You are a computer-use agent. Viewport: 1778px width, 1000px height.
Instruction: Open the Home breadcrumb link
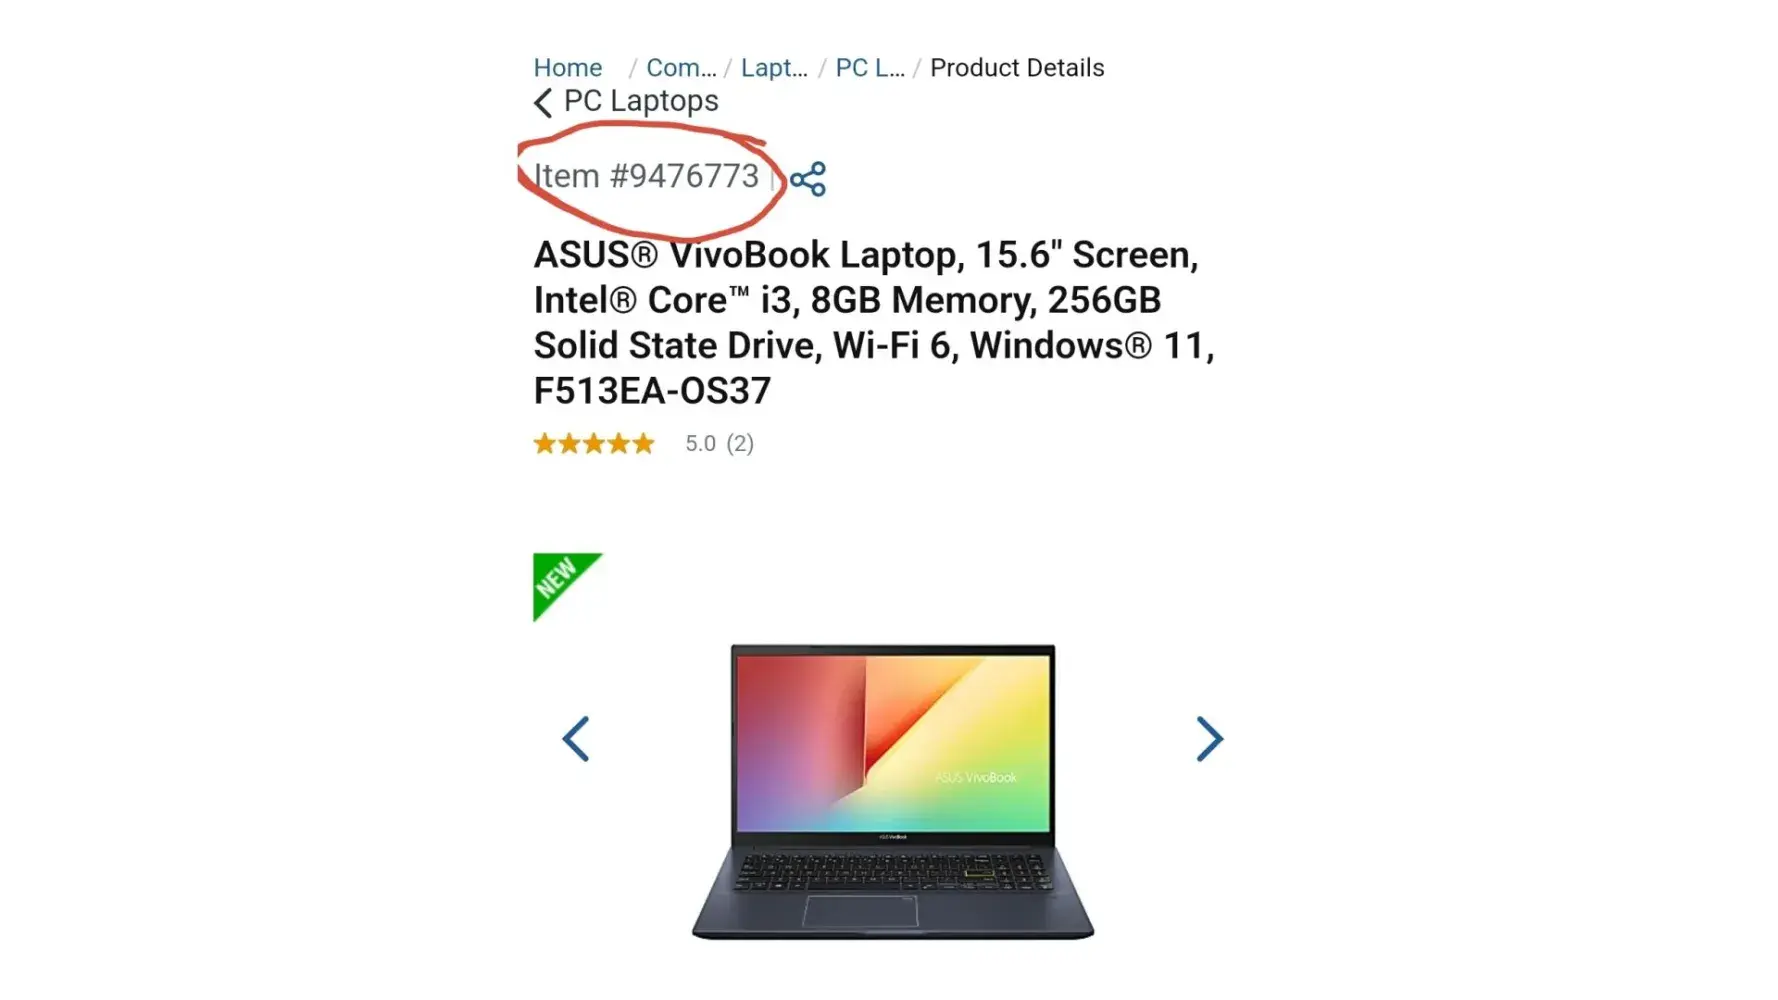[x=568, y=67]
